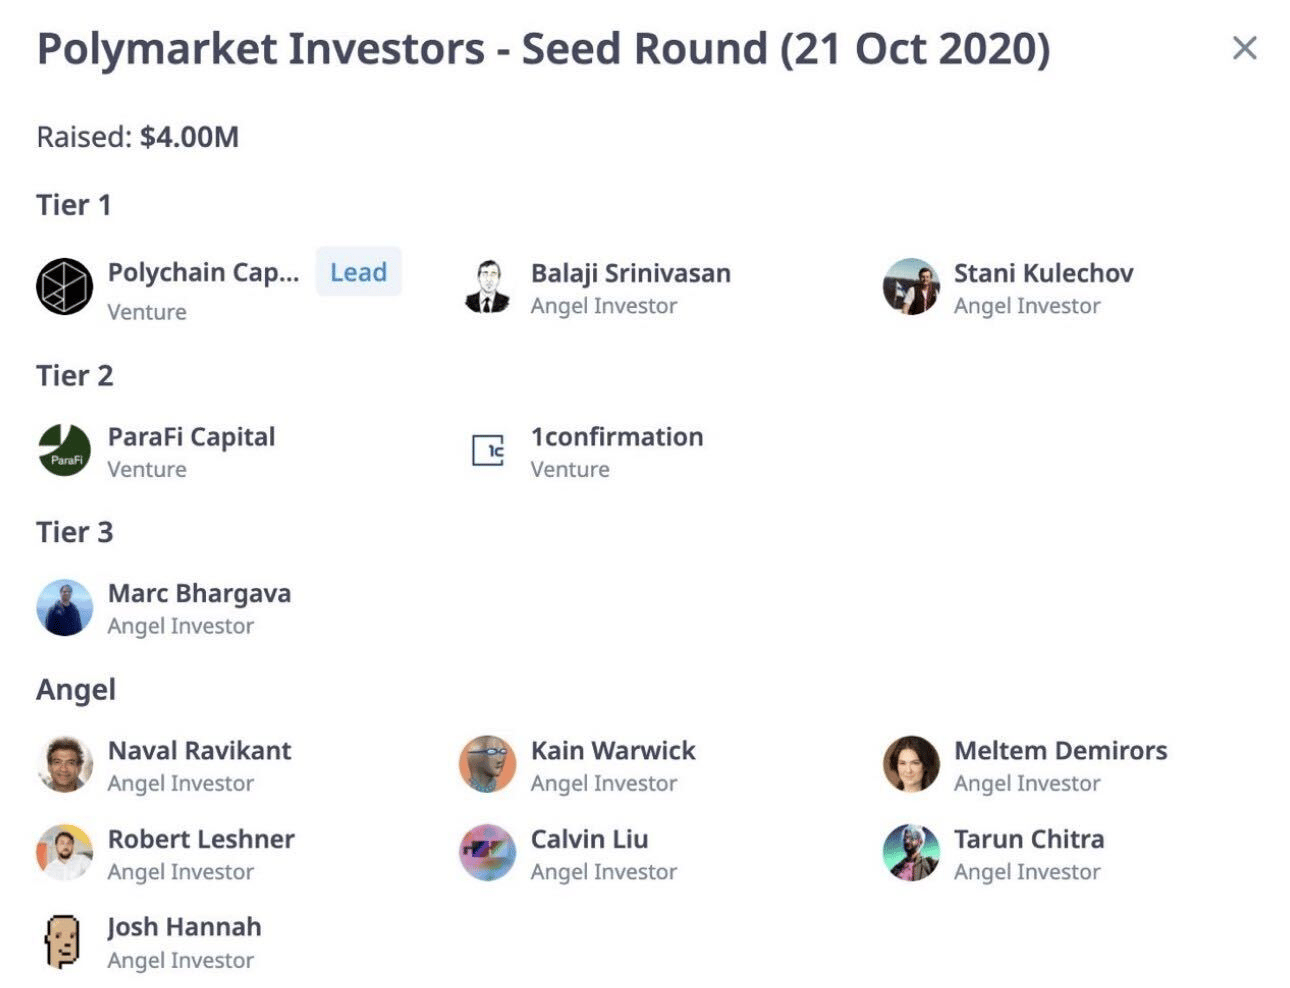Click the Lead badge next to Polychain
Viewport: 1290px width, 988px height.
[358, 272]
